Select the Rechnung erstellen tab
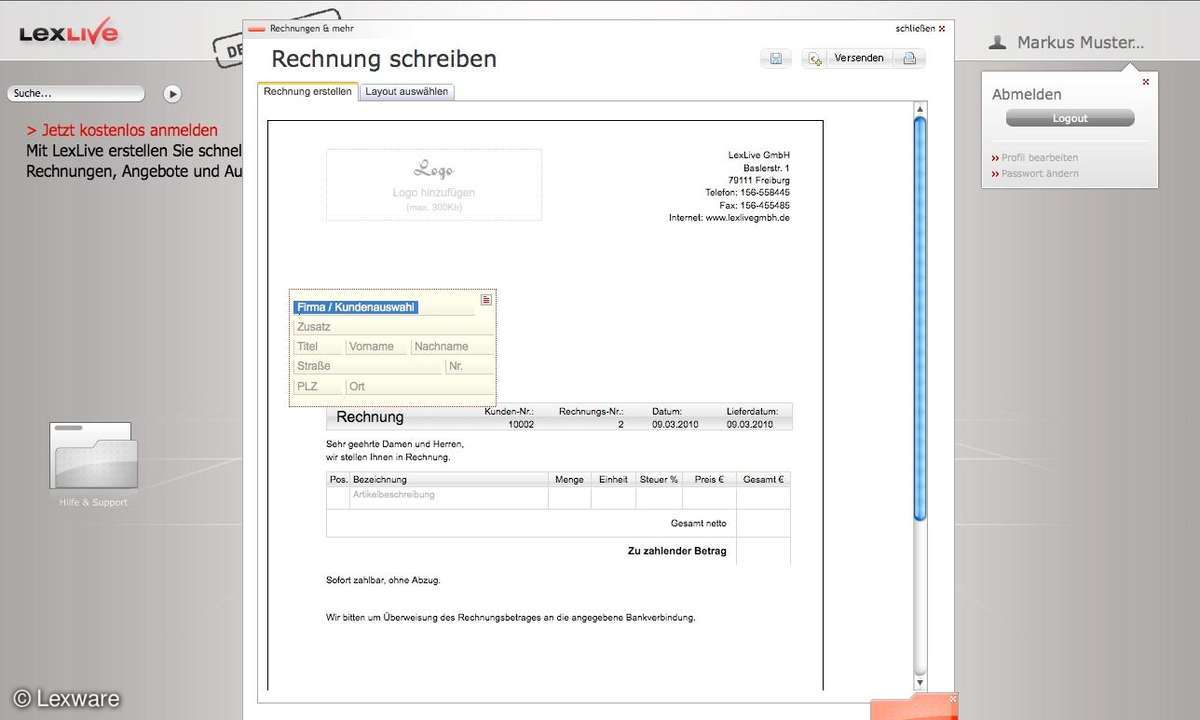This screenshot has width=1200, height=720. [x=307, y=92]
